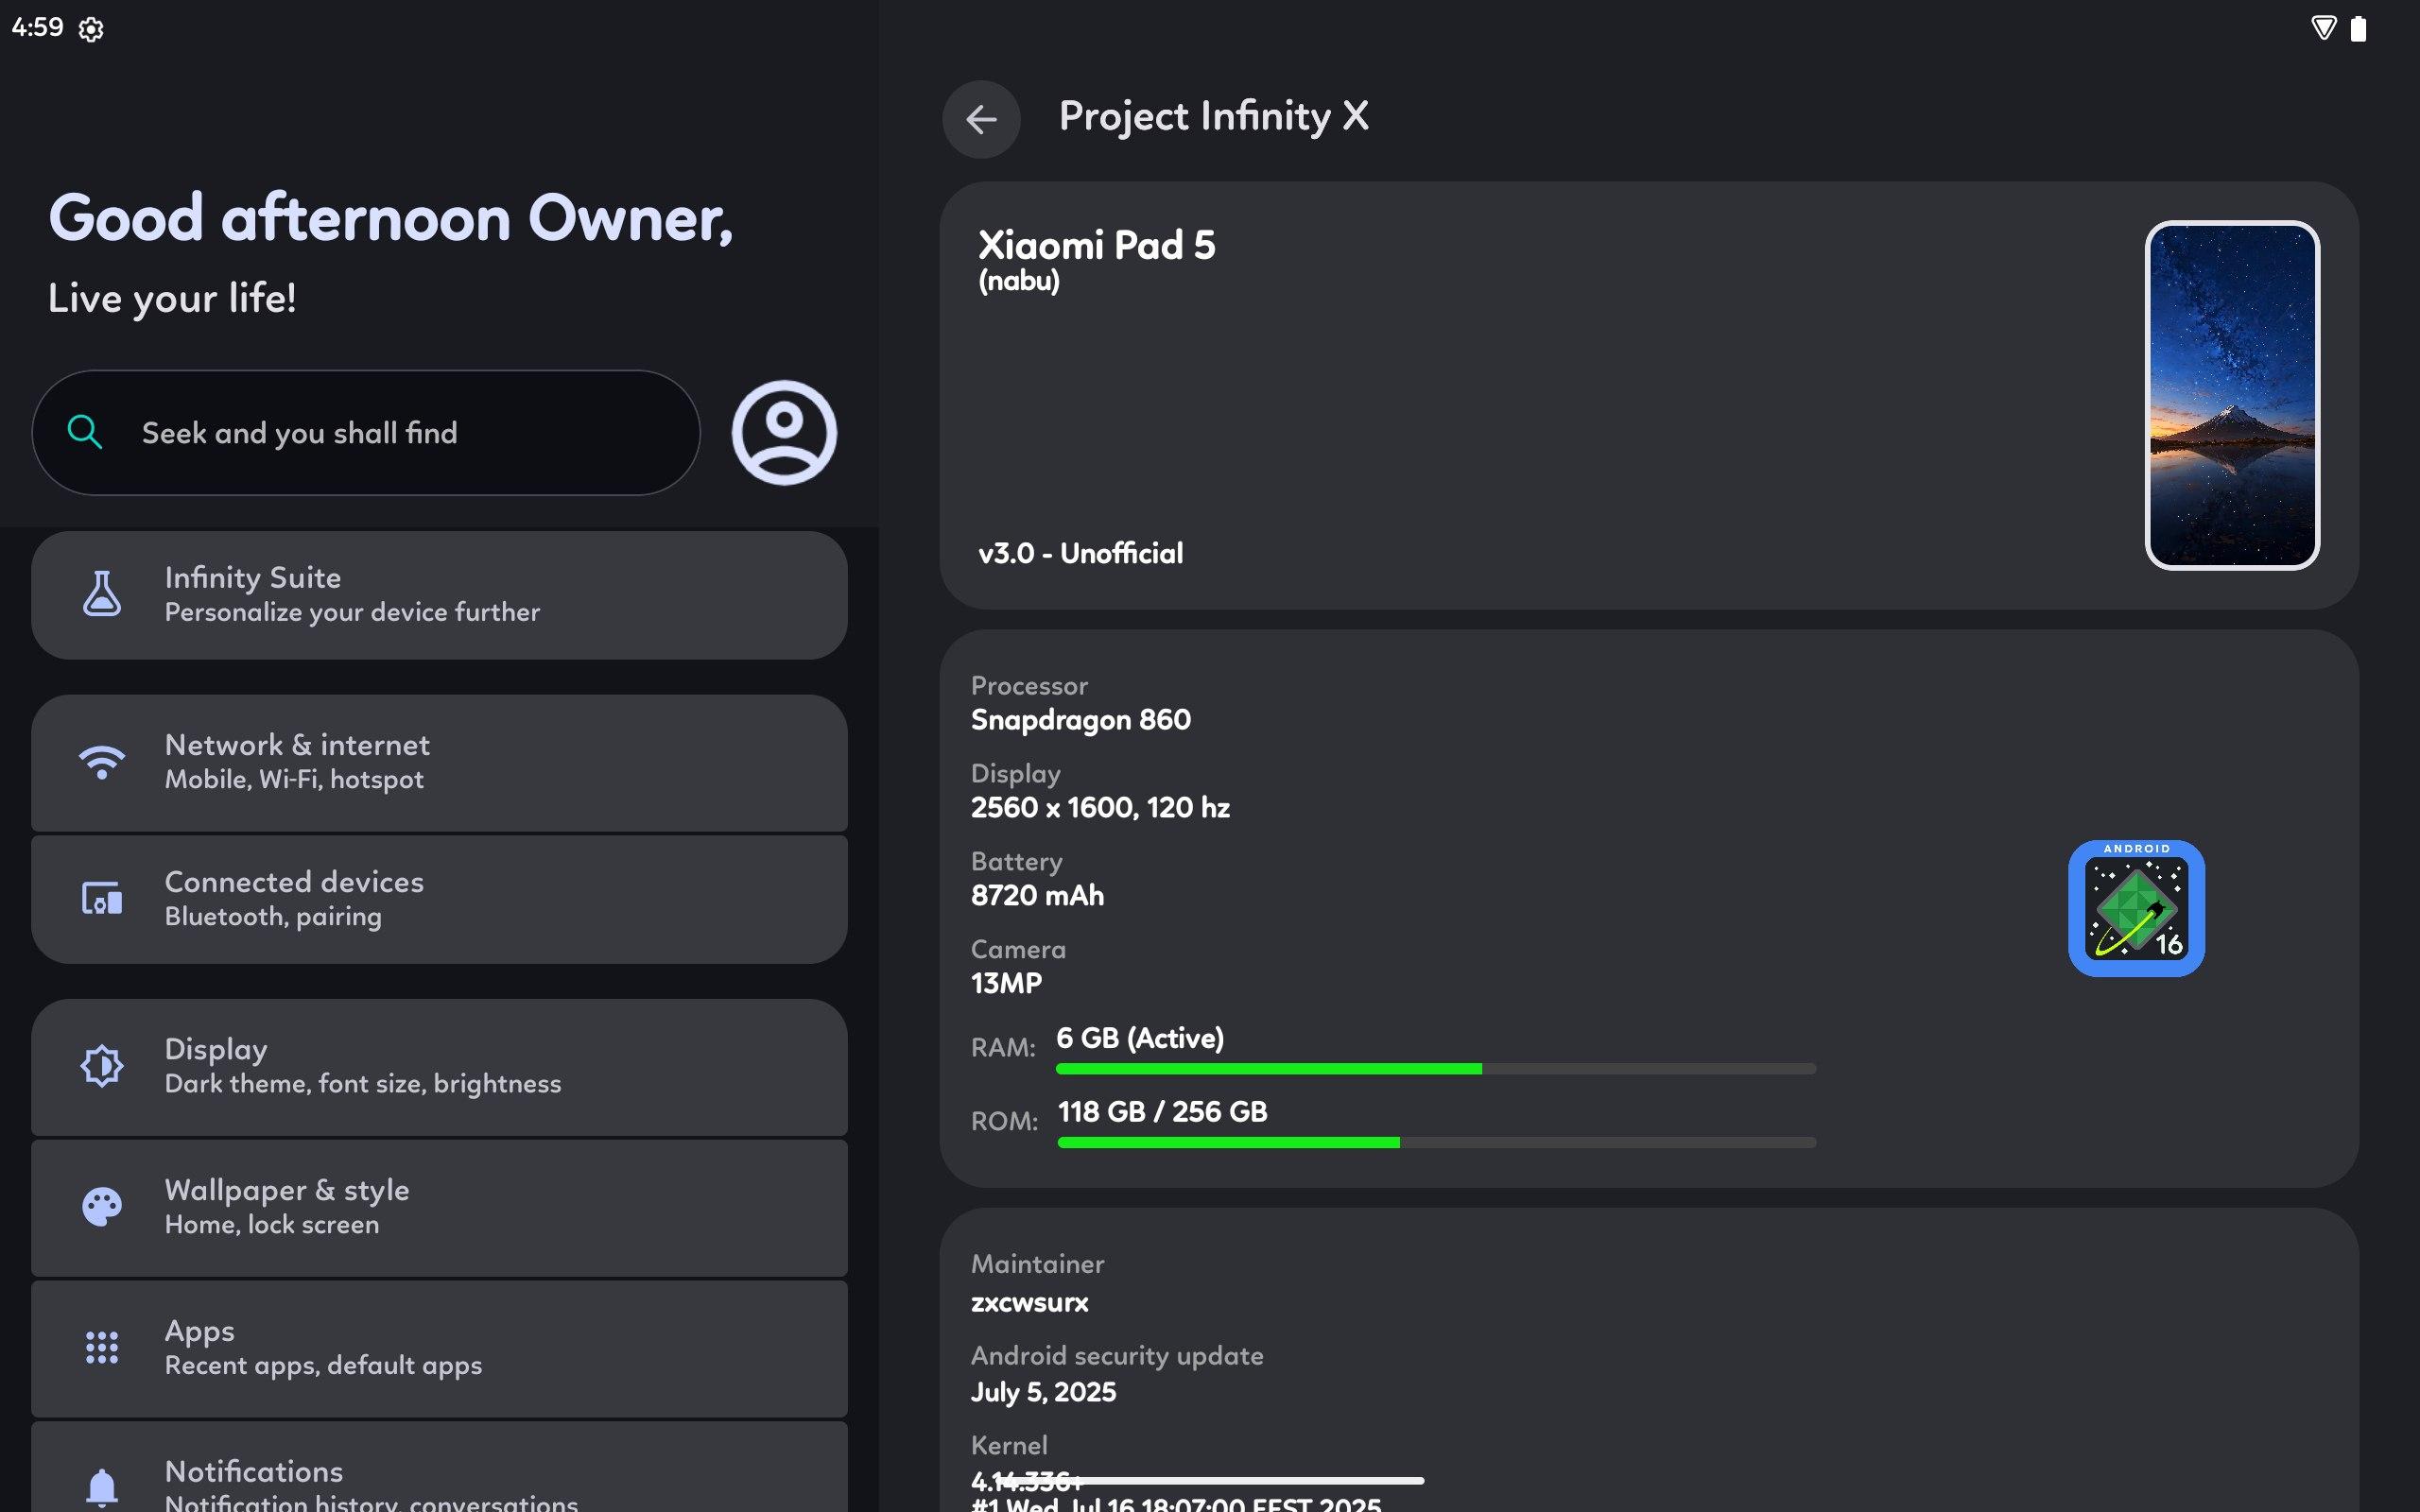Go back using the arrow button

pyautogui.click(x=981, y=119)
